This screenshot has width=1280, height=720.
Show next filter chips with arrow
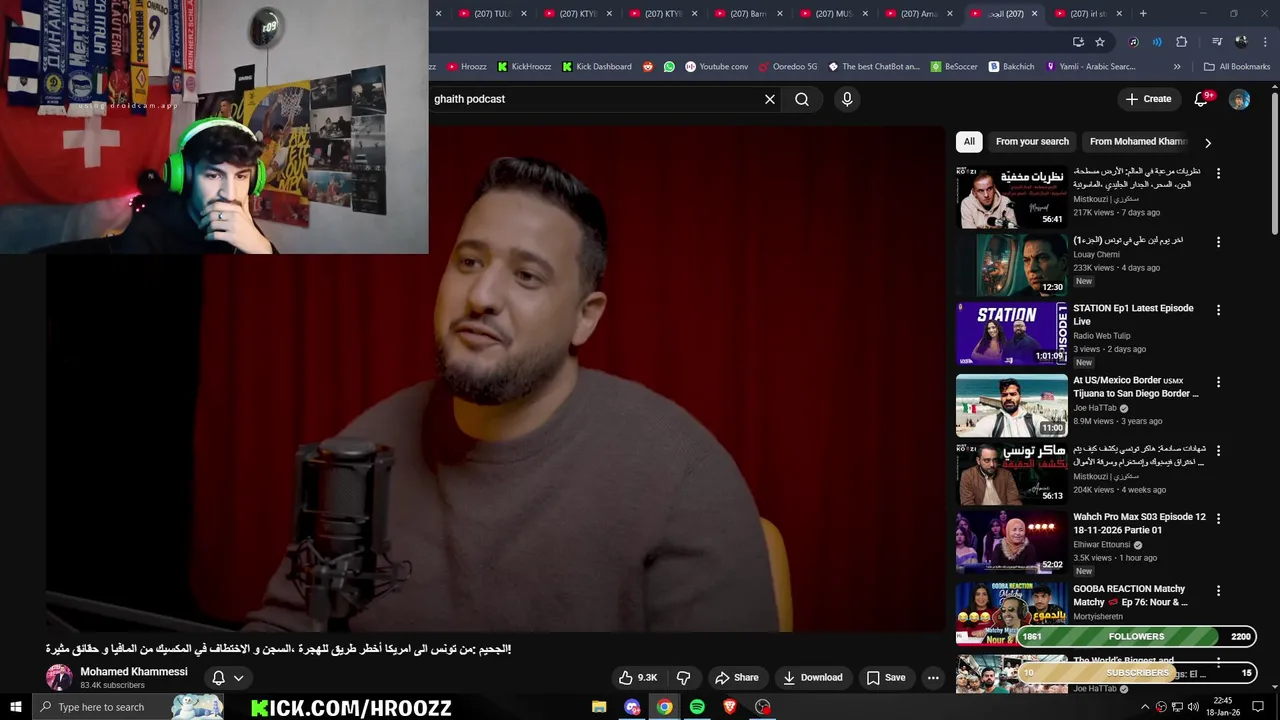coord(1208,142)
